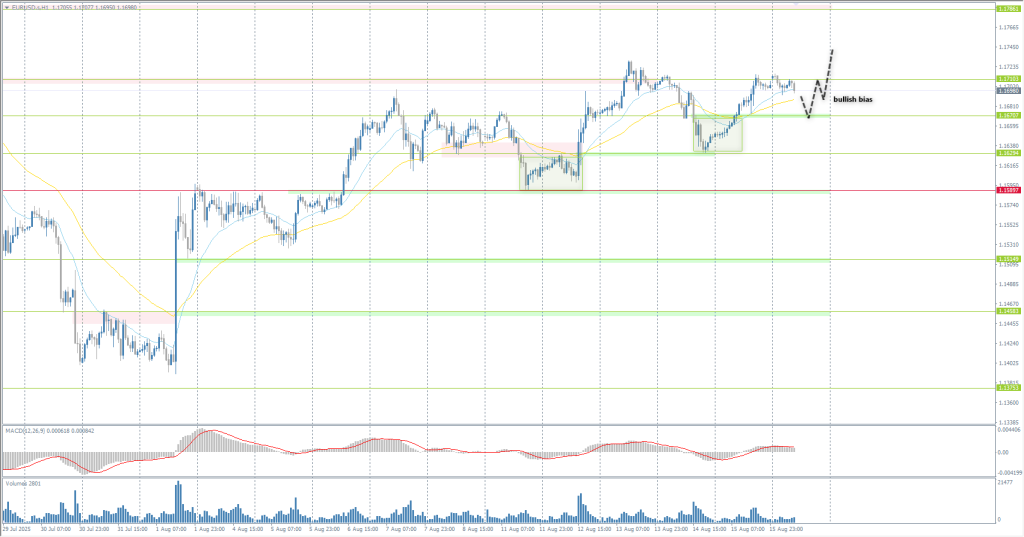Screen dimensions: 1024x537
Task: Select the current price tag 1.16980
Action: pyautogui.click(x=1007, y=90)
